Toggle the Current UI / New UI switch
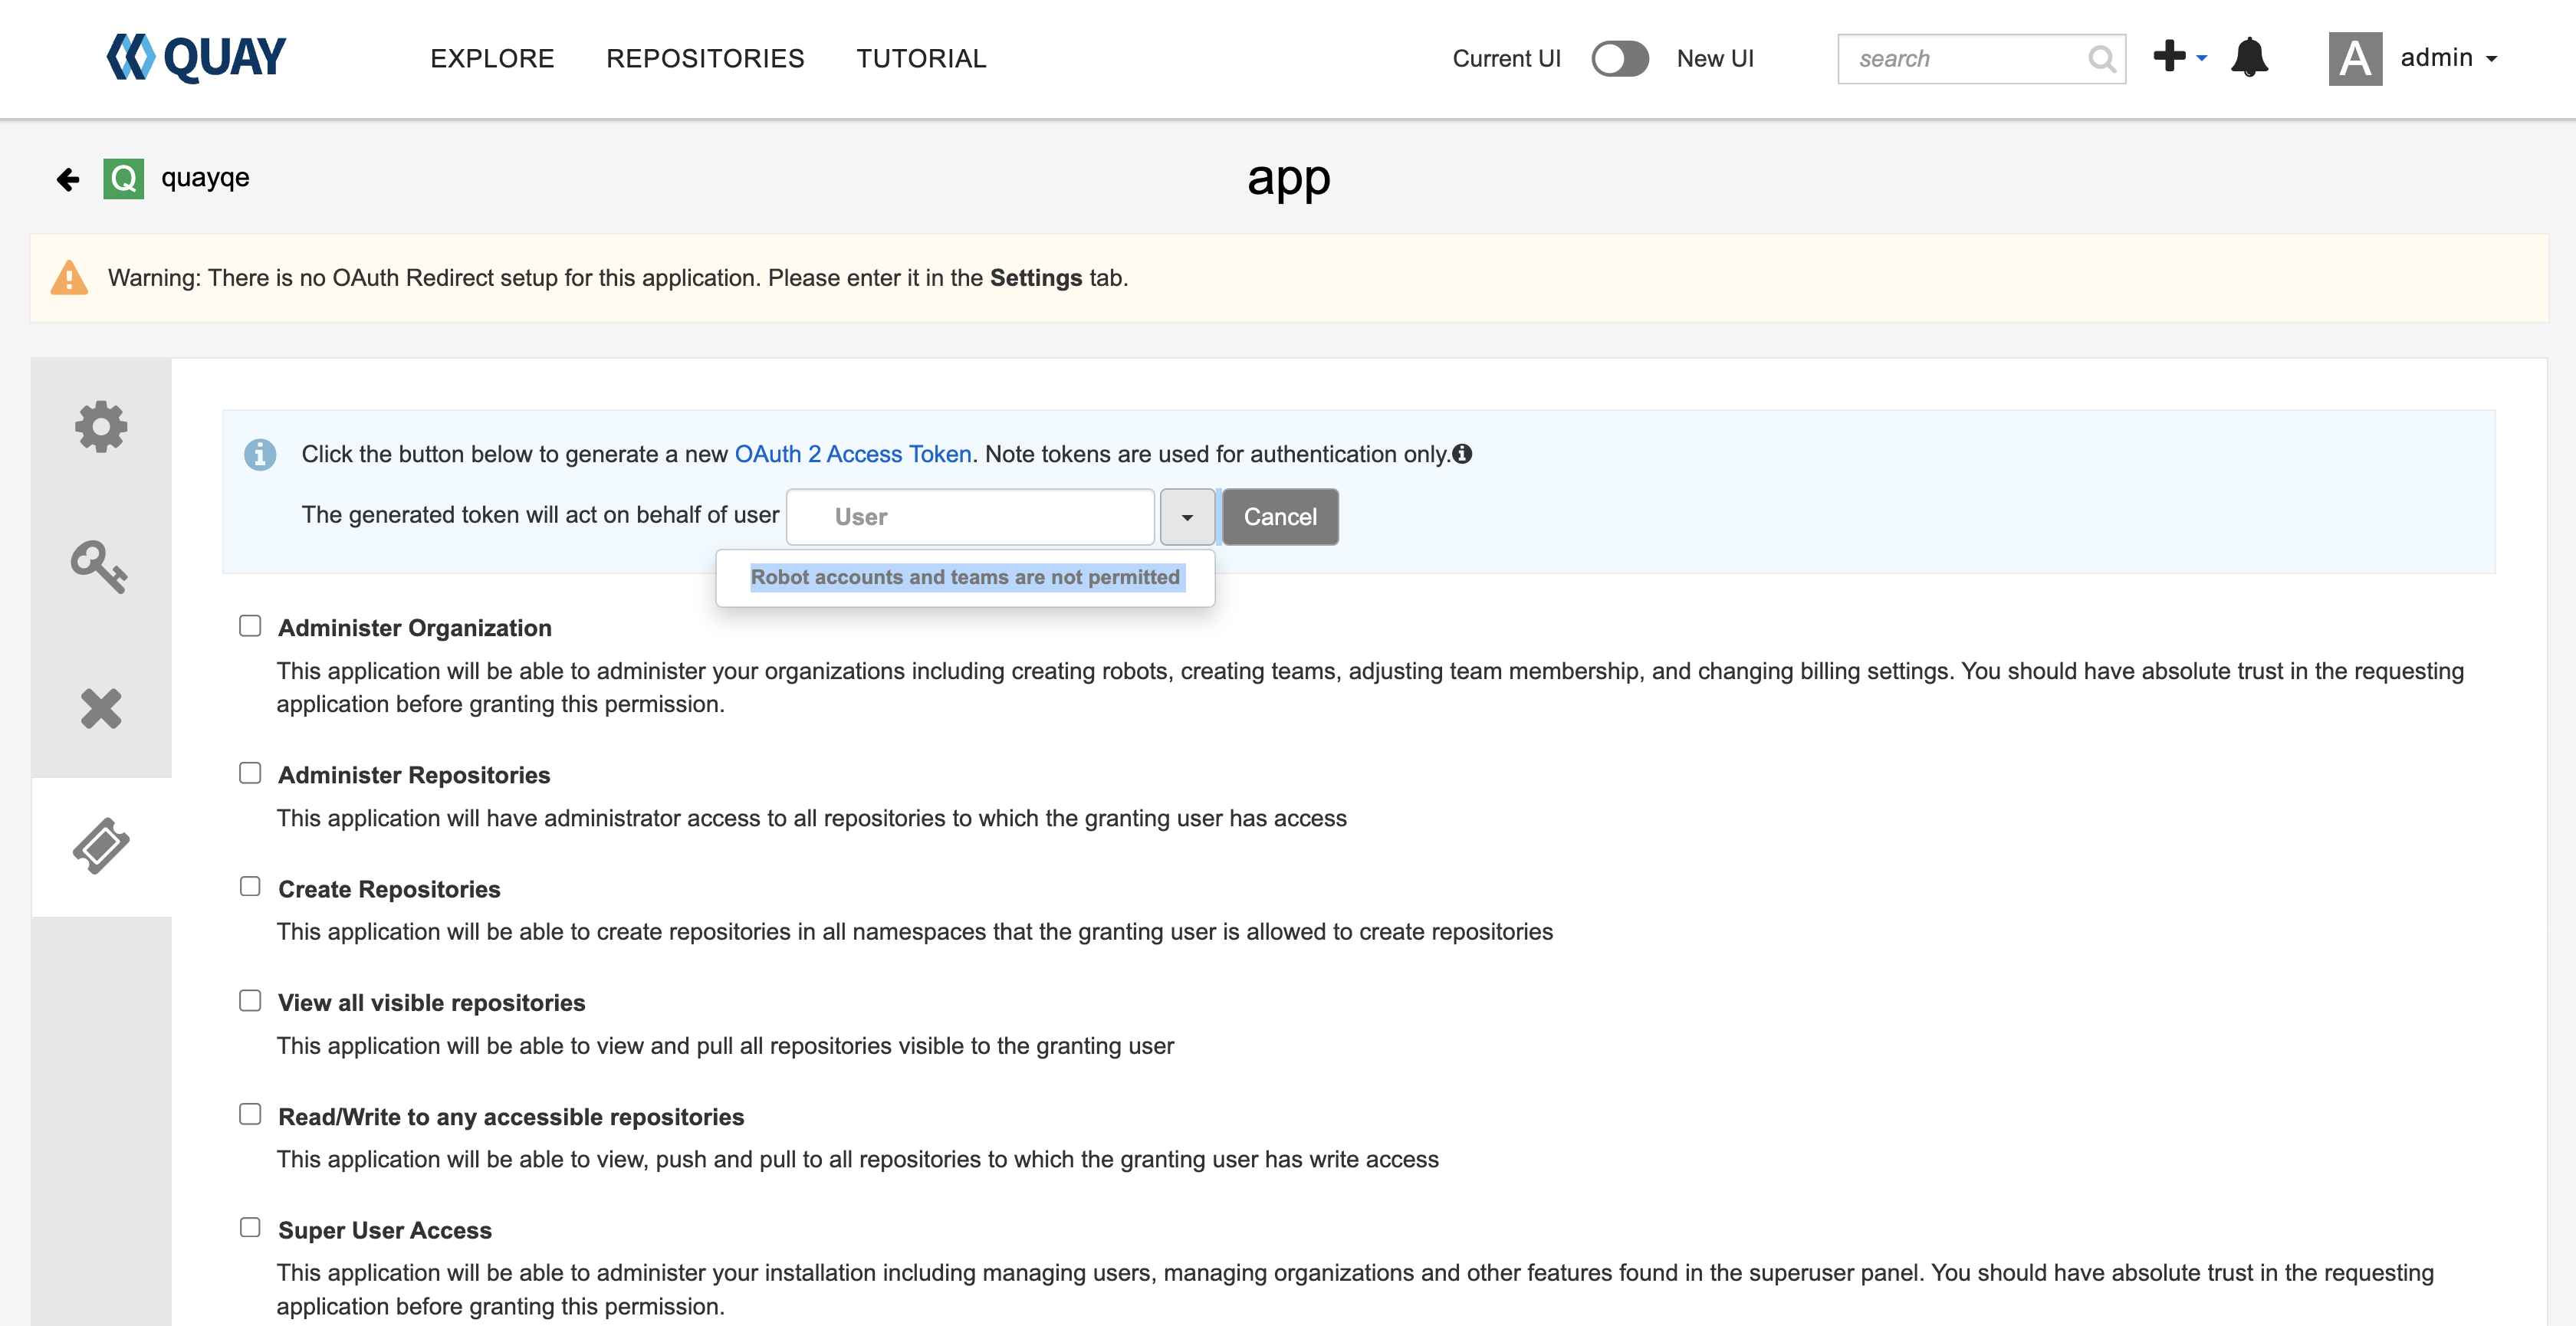The height and width of the screenshot is (1326, 2576). (1619, 58)
